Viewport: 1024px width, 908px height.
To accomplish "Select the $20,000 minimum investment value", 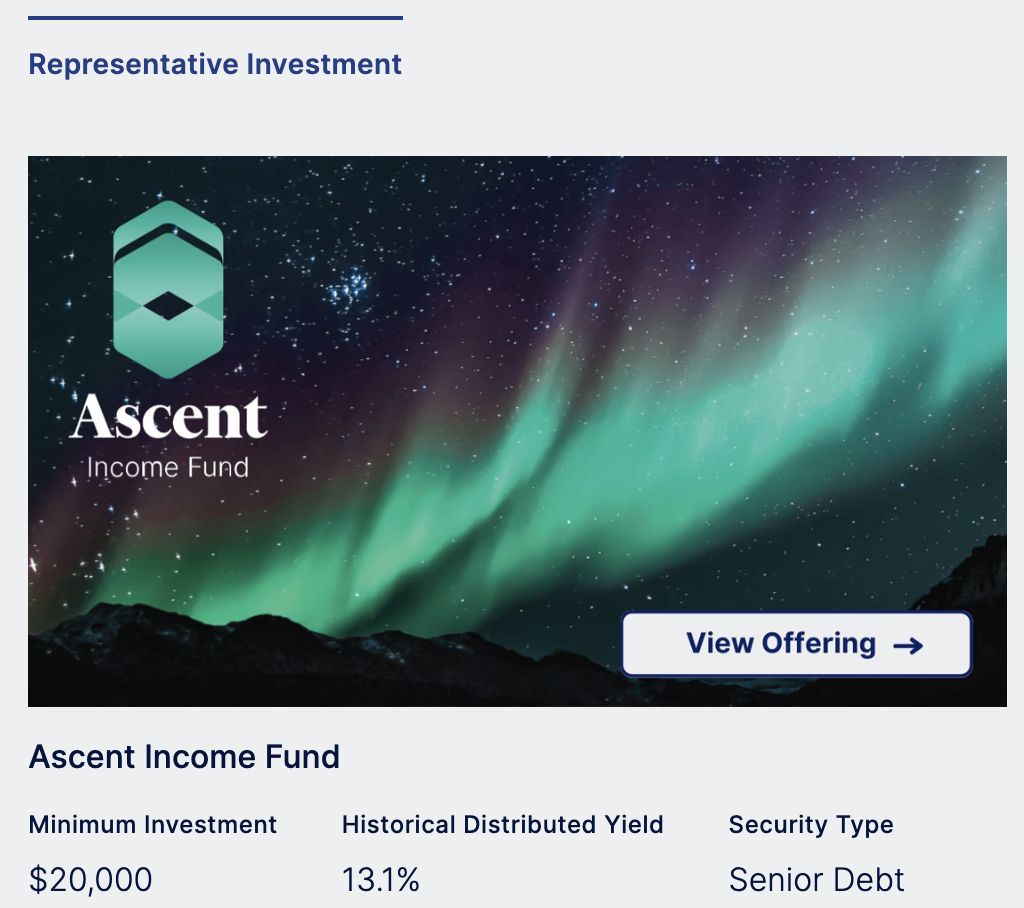I will point(91,879).
